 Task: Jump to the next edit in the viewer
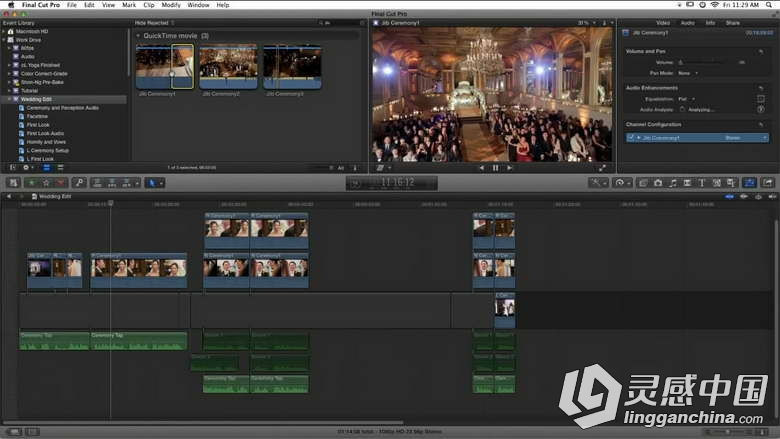click(x=509, y=168)
